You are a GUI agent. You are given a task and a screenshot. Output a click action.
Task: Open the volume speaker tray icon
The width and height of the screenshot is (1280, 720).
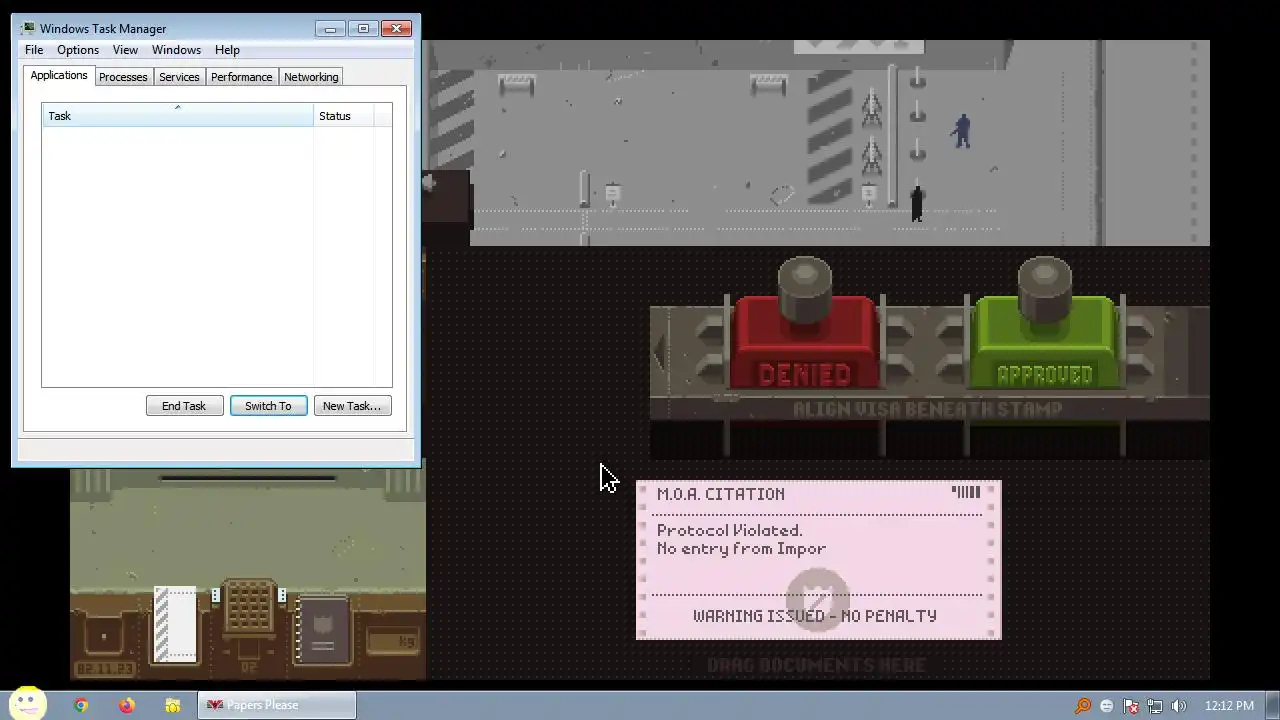[x=1179, y=706]
